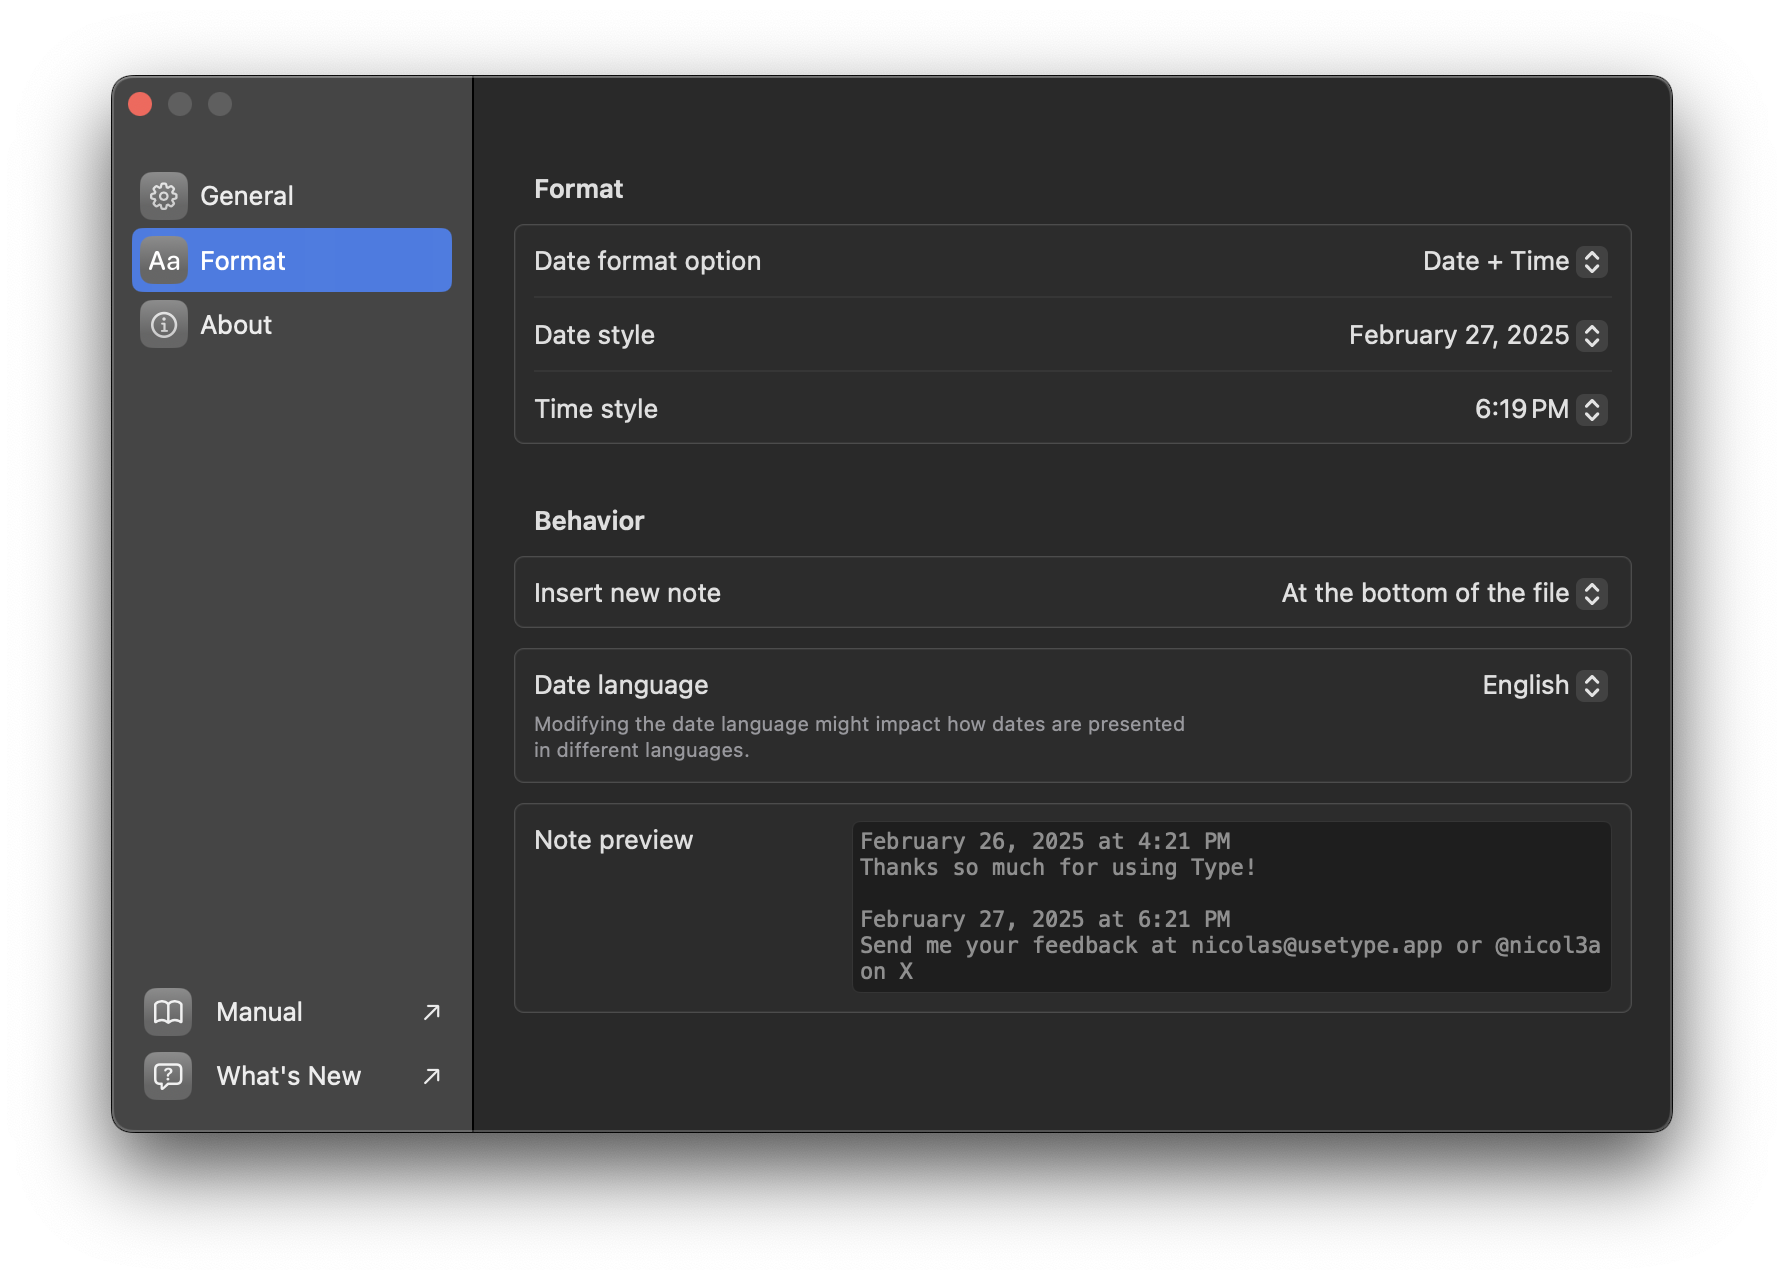Click the Aa Format icon
Image resolution: width=1784 pixels, height=1280 pixels.
(x=164, y=260)
